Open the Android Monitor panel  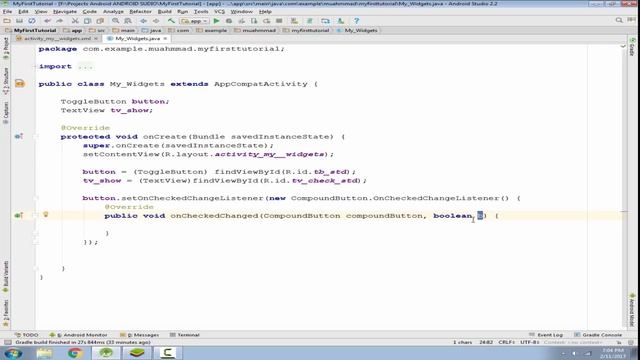pyautogui.click(x=78, y=335)
